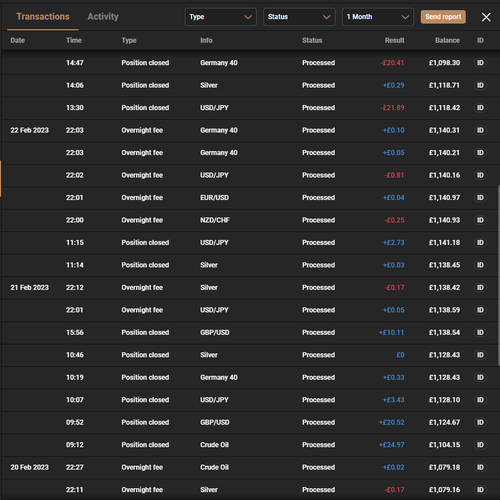Click ID icon for balance £1,079.16 row
Viewport: 500px width, 500px height.
click(480, 490)
